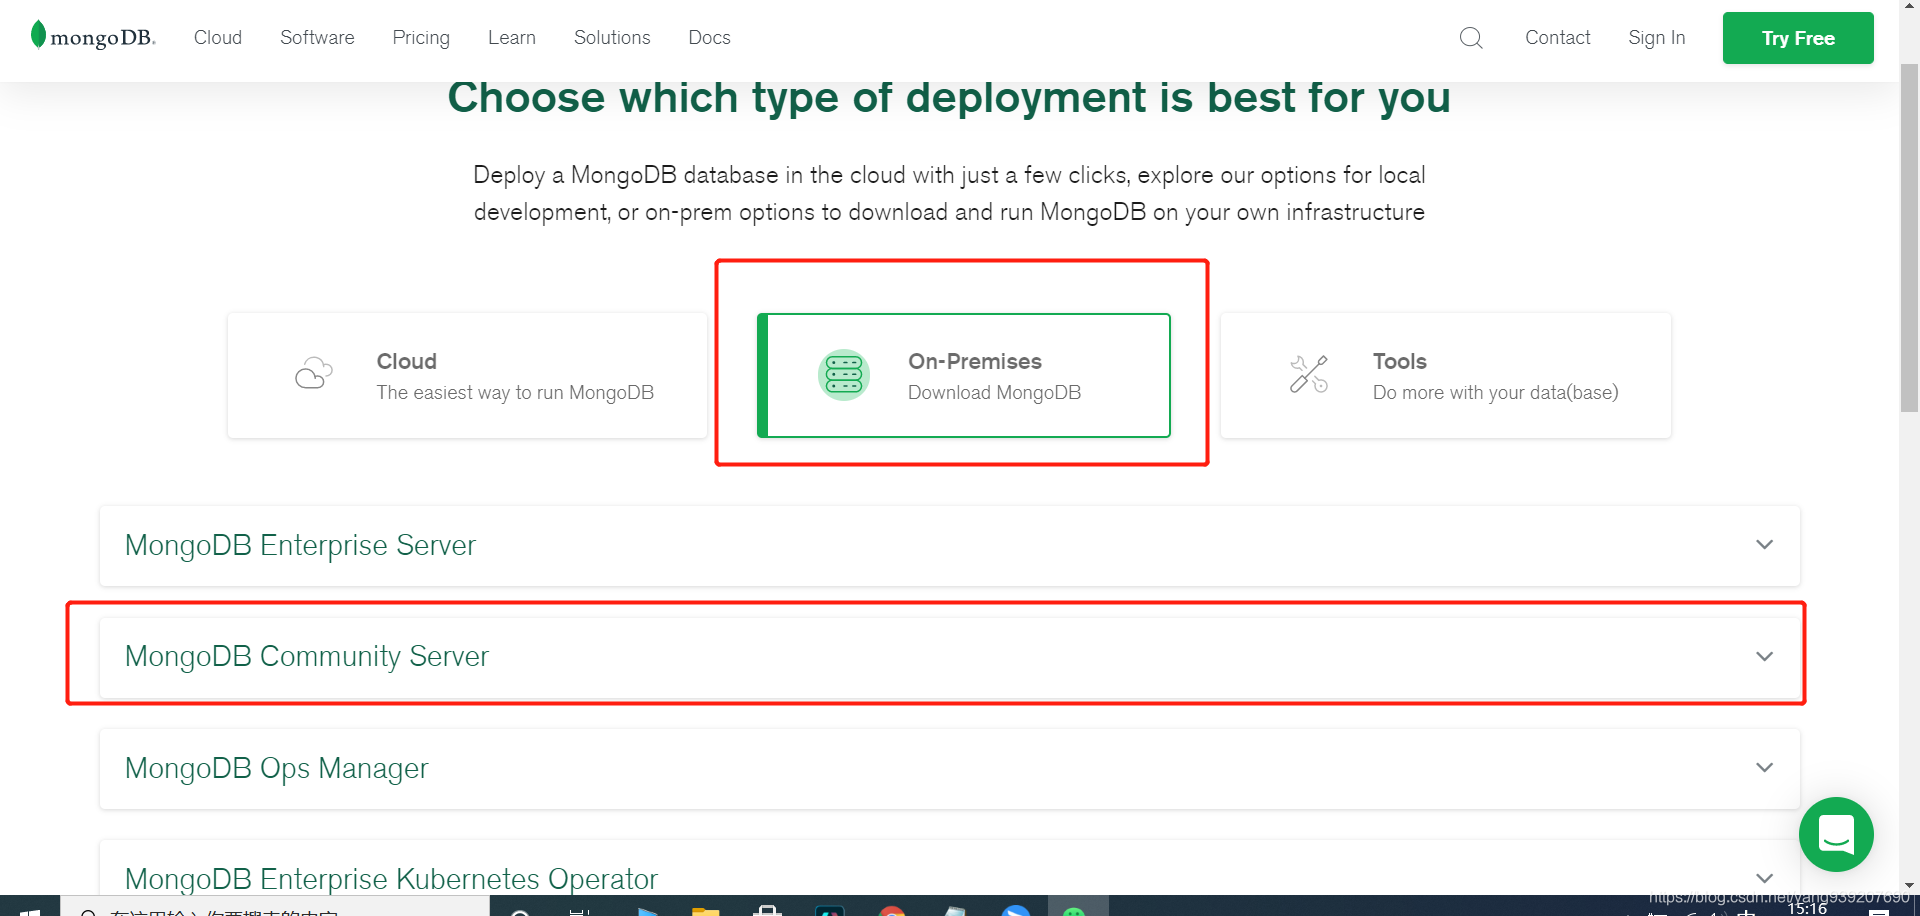Click the MongoDB Enterprise Server heading
Screen dimensions: 1920x916
300,546
